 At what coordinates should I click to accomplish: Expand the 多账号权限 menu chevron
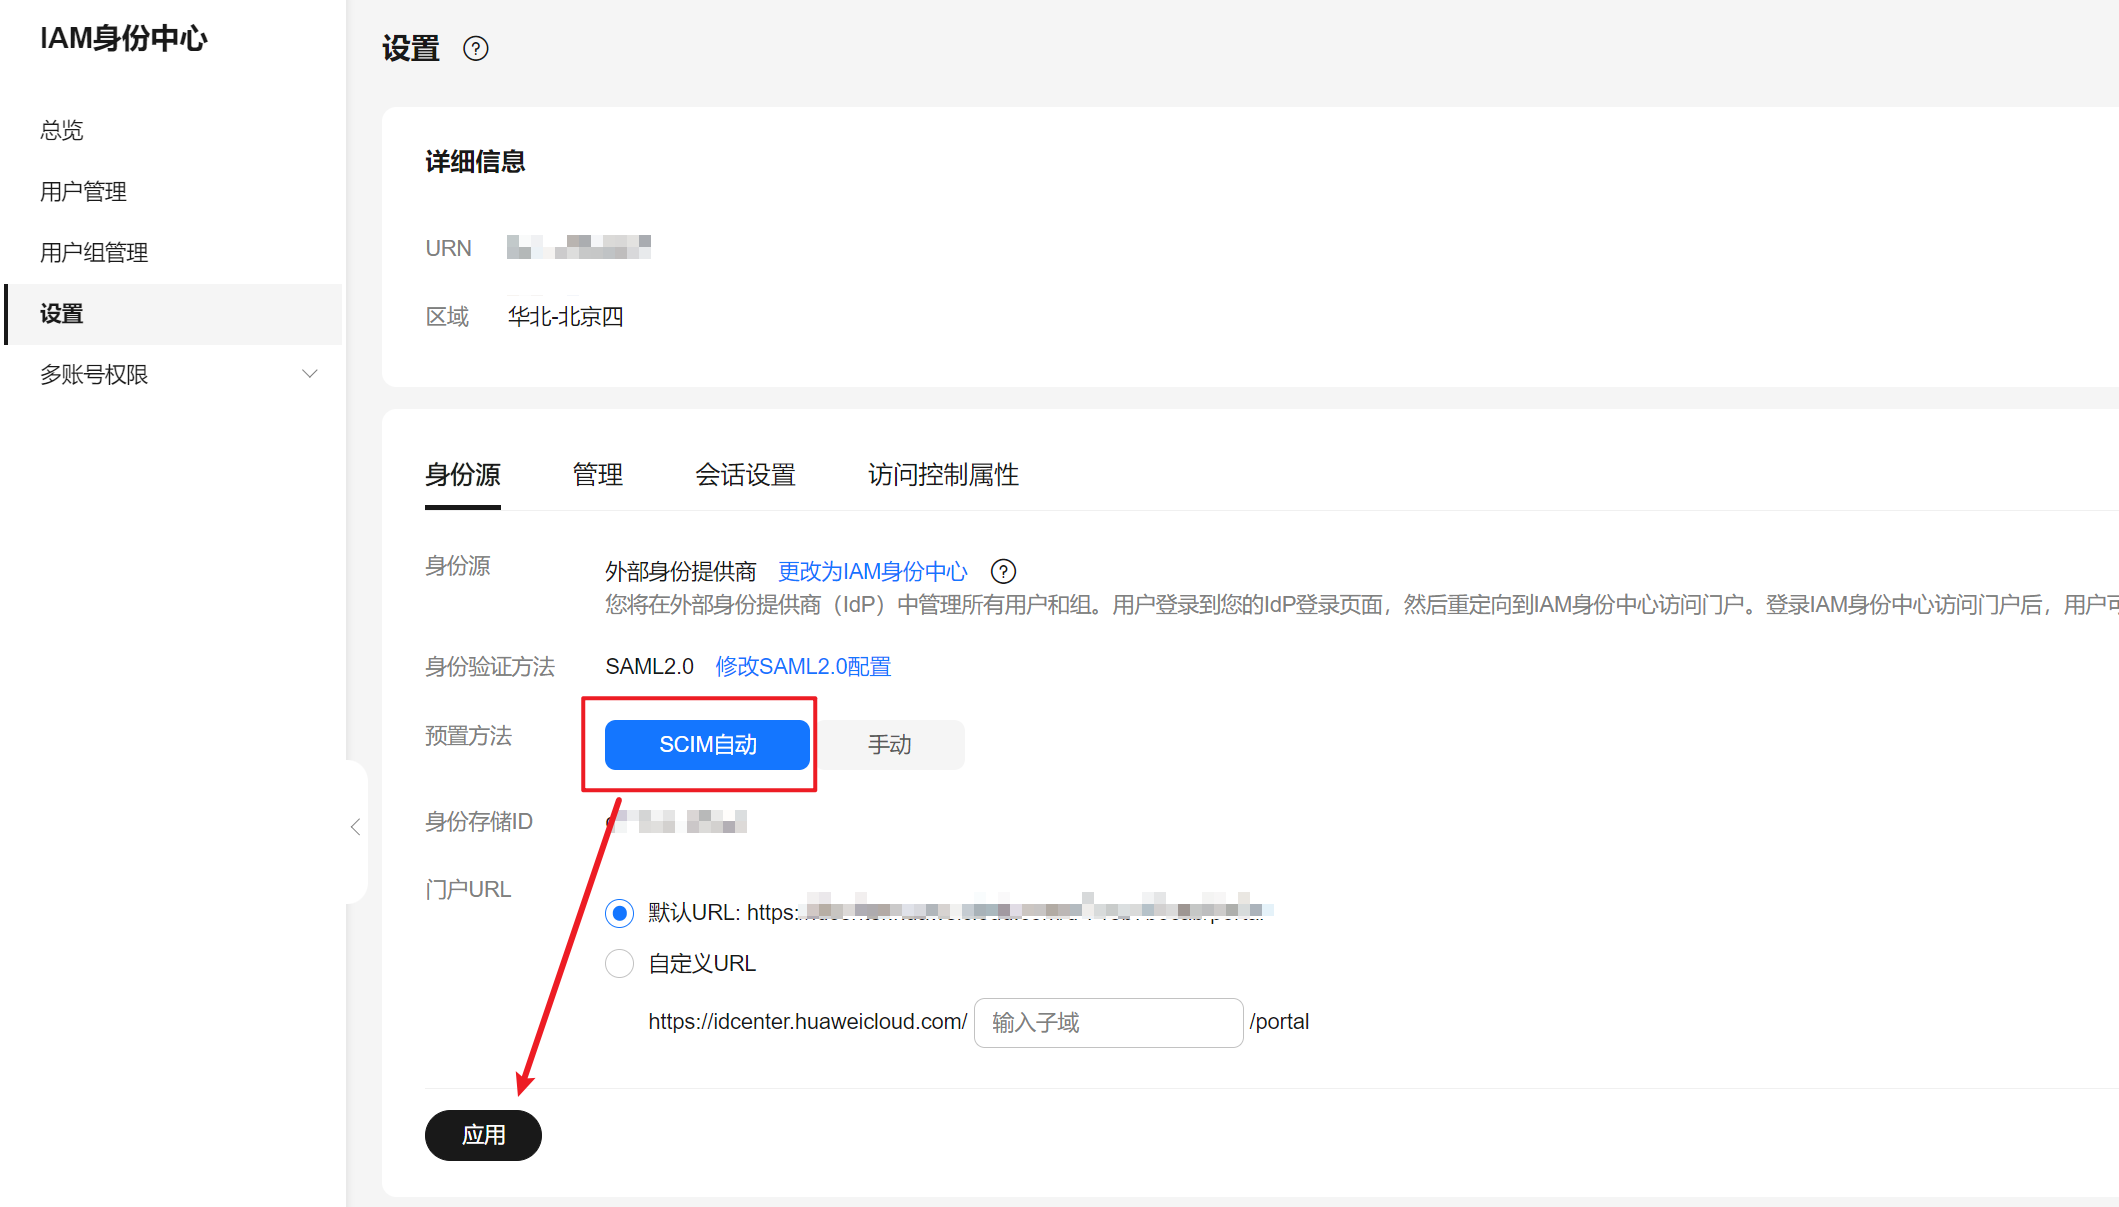[x=310, y=374]
